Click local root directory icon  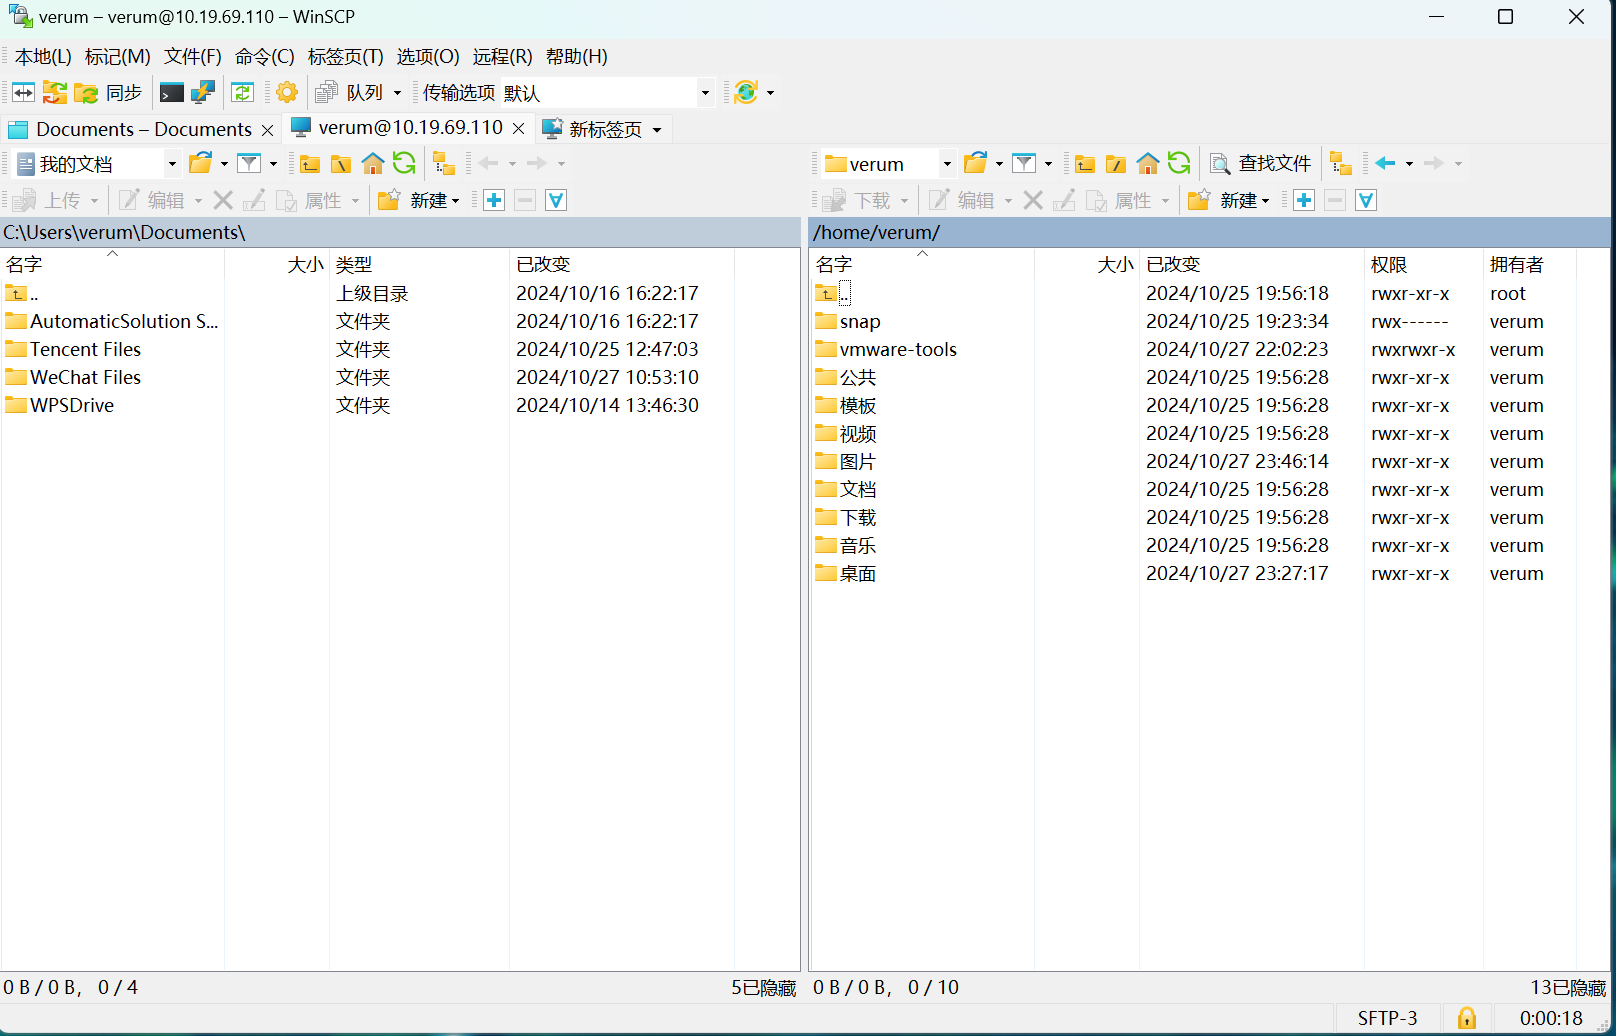pos(341,163)
